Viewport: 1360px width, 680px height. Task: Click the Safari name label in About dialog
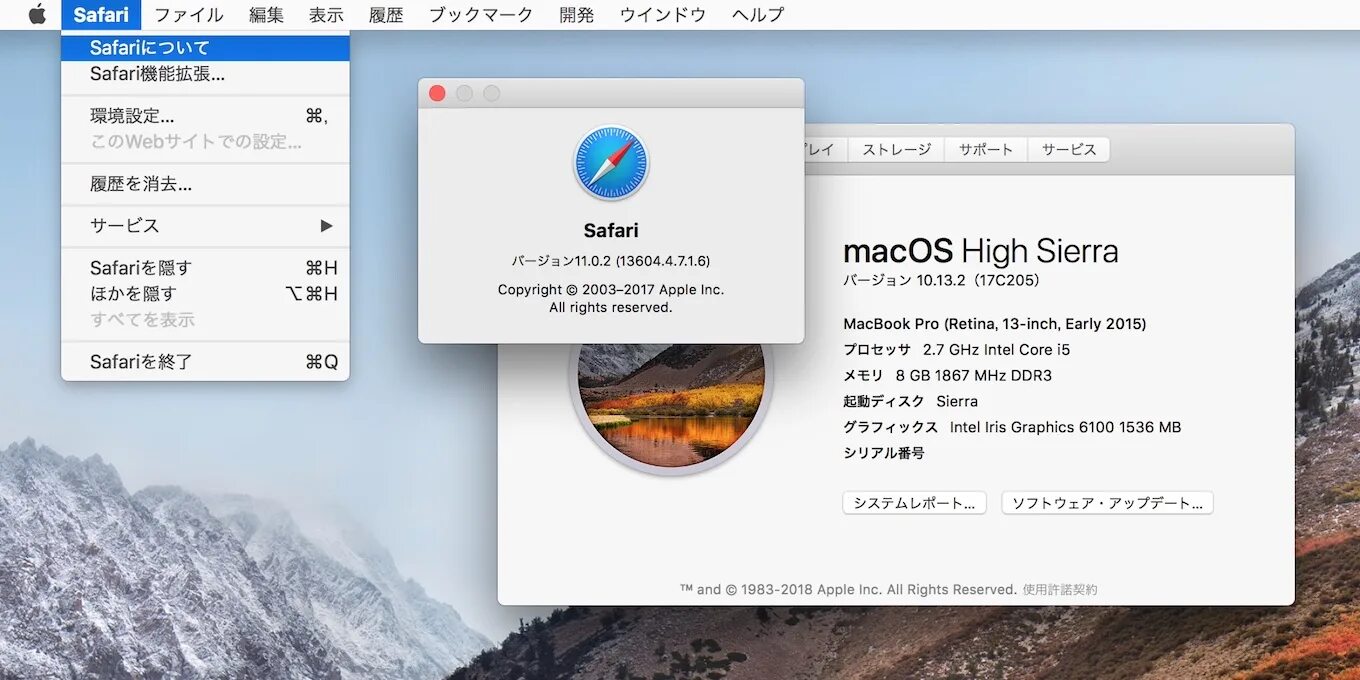pyautogui.click(x=611, y=231)
